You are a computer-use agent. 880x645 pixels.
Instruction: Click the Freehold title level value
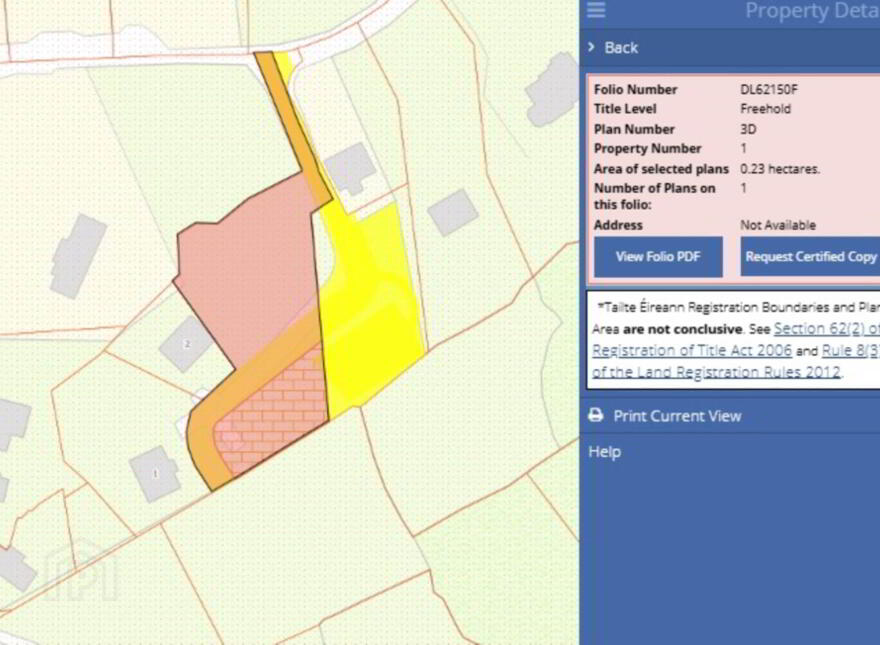pyautogui.click(x=765, y=109)
